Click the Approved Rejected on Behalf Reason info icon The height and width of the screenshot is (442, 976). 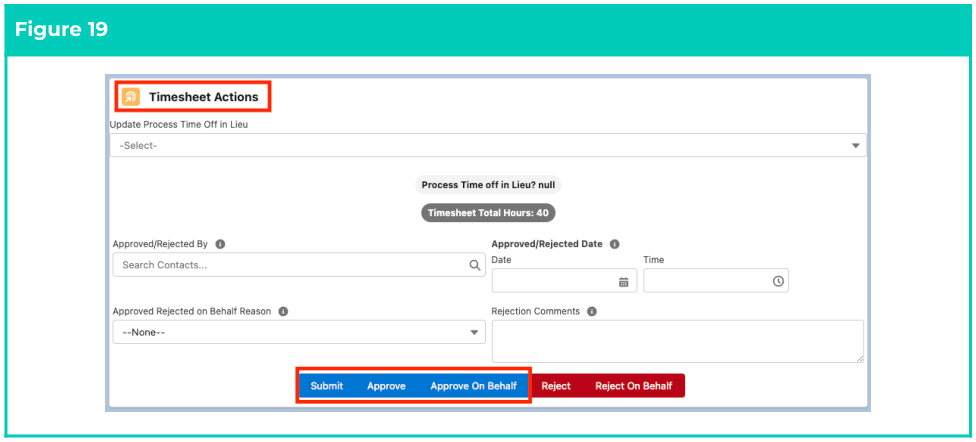pos(283,311)
